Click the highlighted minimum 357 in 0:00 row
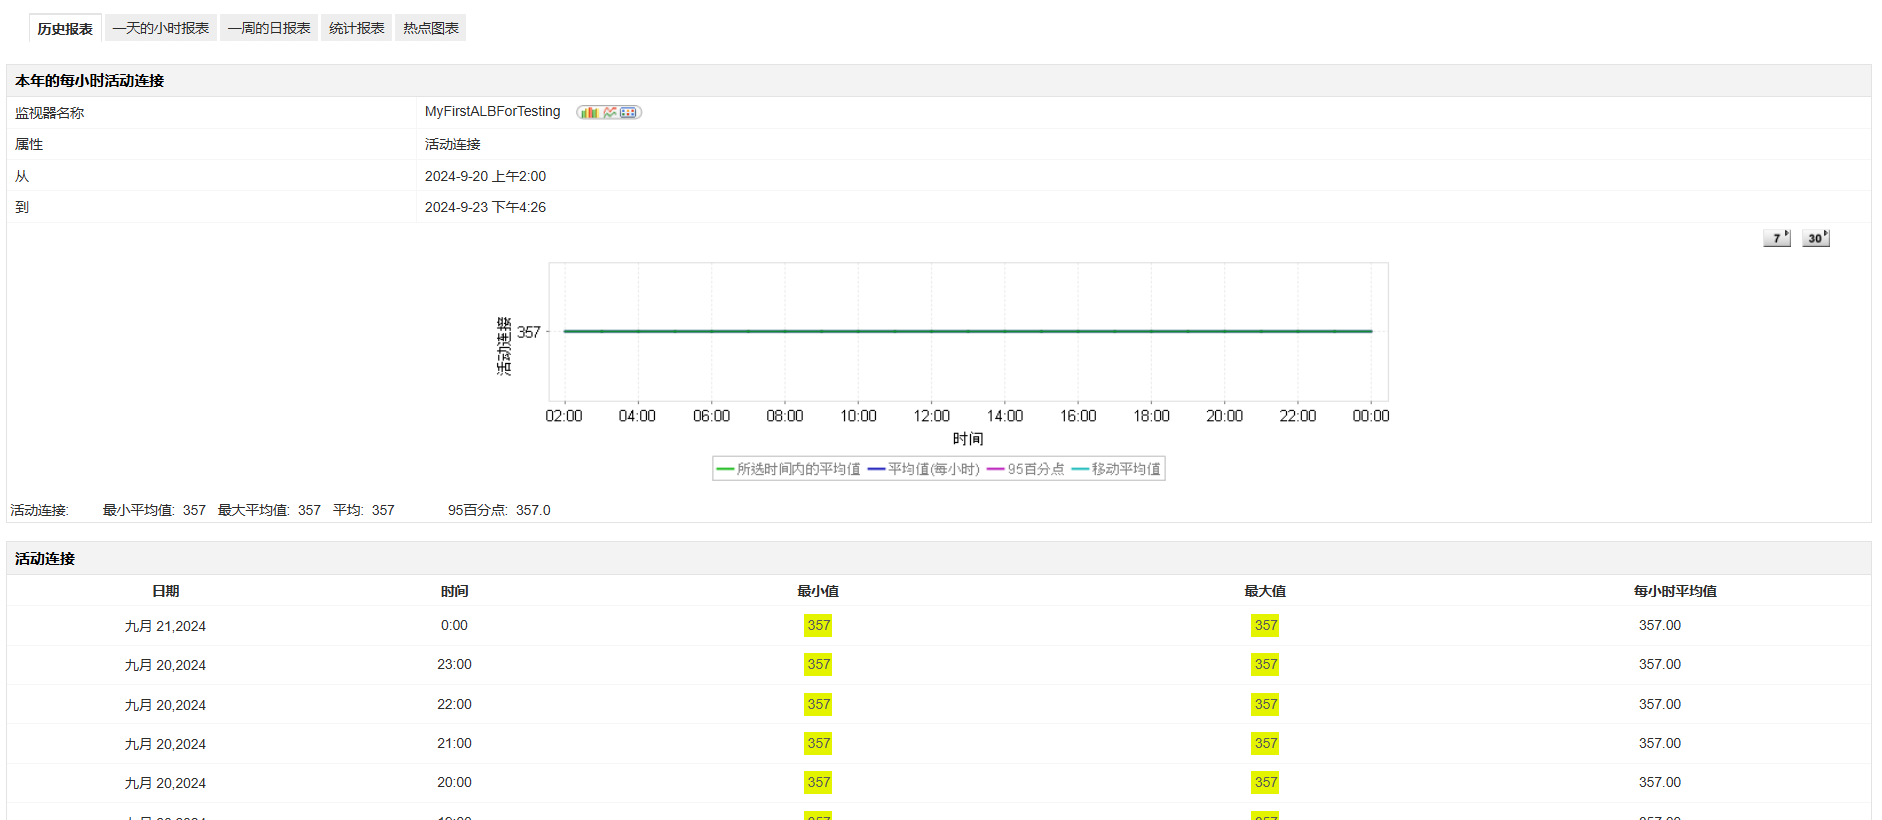This screenshot has height=820, width=1882. (818, 625)
